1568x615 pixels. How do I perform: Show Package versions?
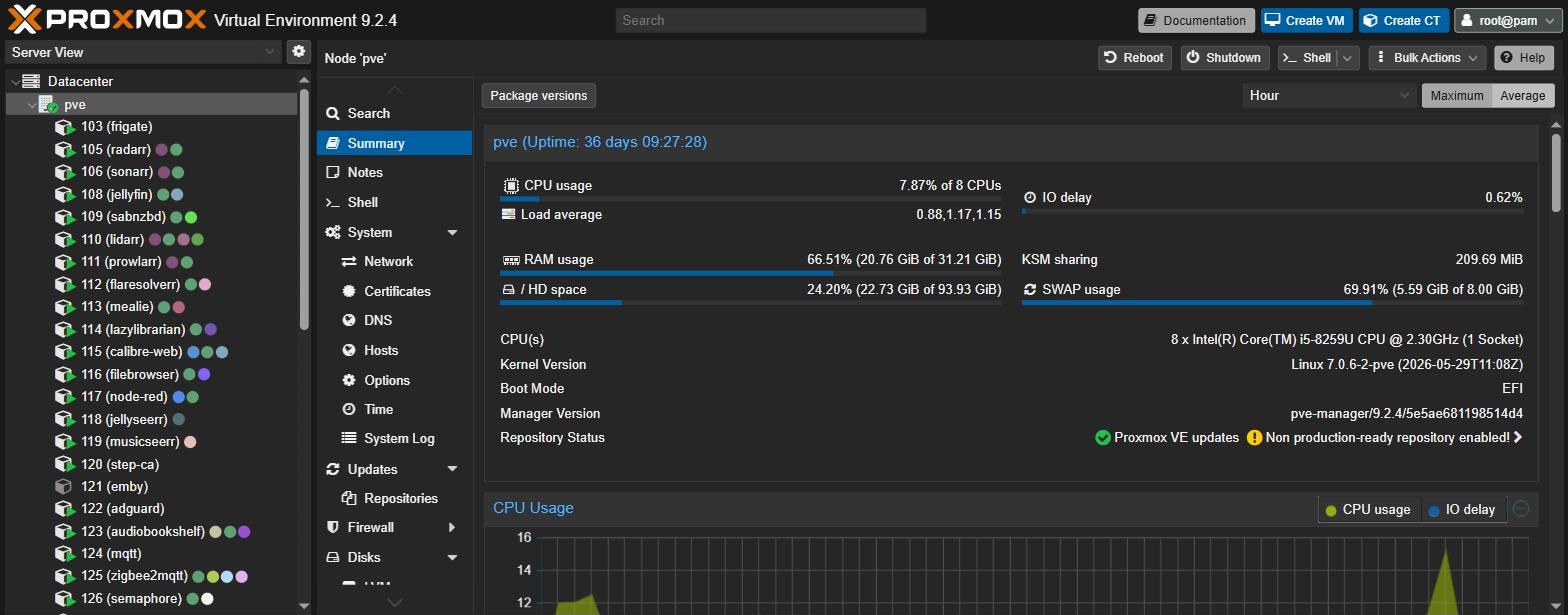pyautogui.click(x=539, y=95)
